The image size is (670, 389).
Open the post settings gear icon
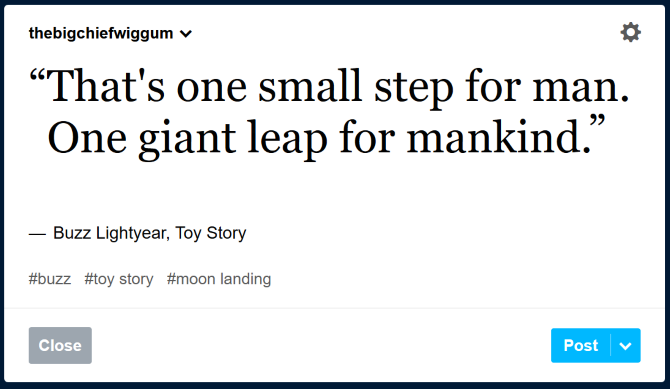pos(630,32)
